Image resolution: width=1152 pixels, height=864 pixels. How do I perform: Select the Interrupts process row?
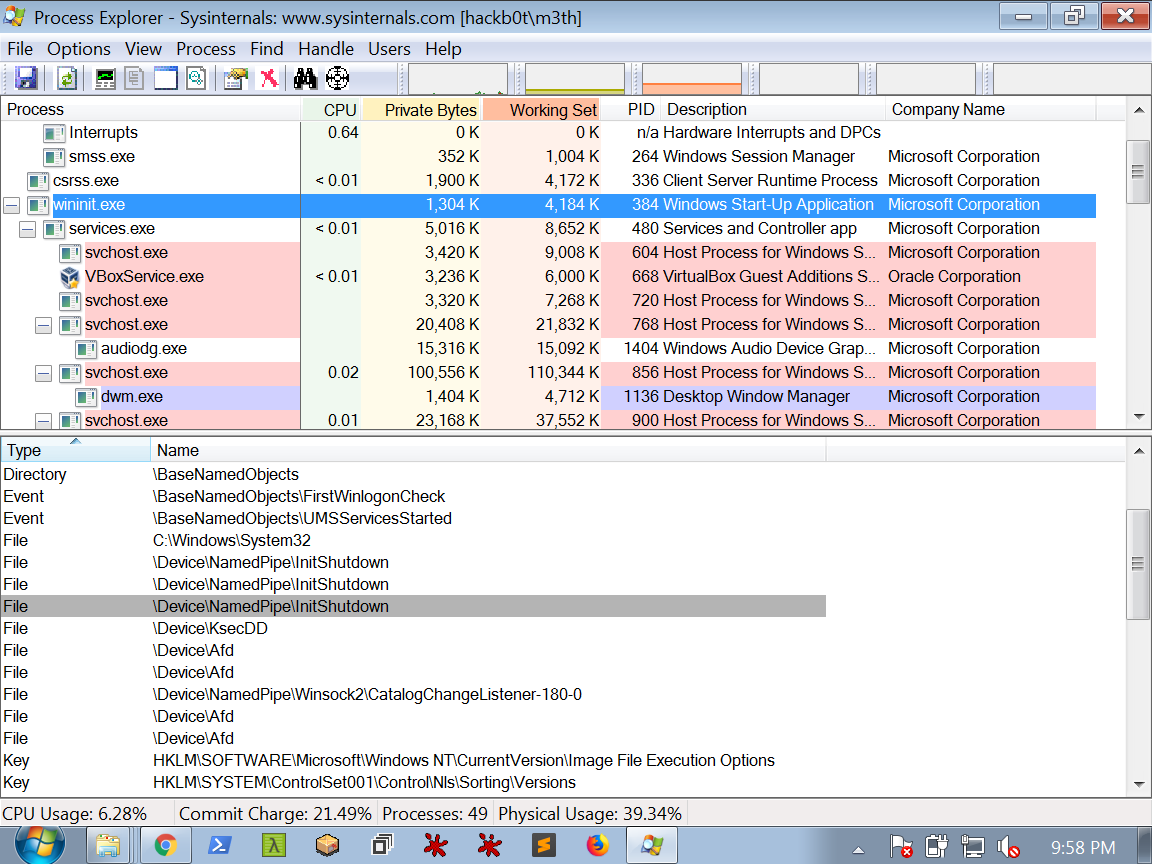point(548,133)
